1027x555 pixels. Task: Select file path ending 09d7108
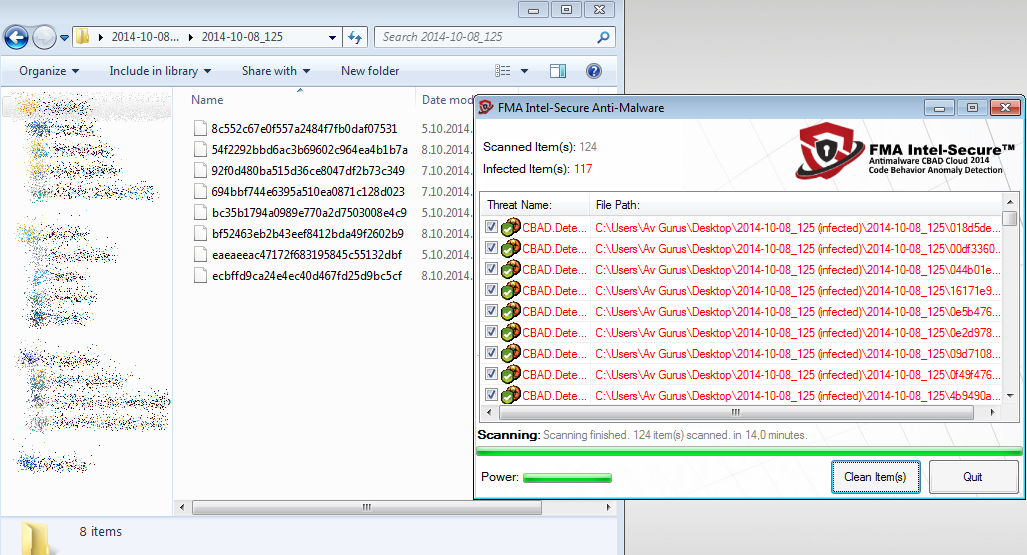(x=798, y=354)
